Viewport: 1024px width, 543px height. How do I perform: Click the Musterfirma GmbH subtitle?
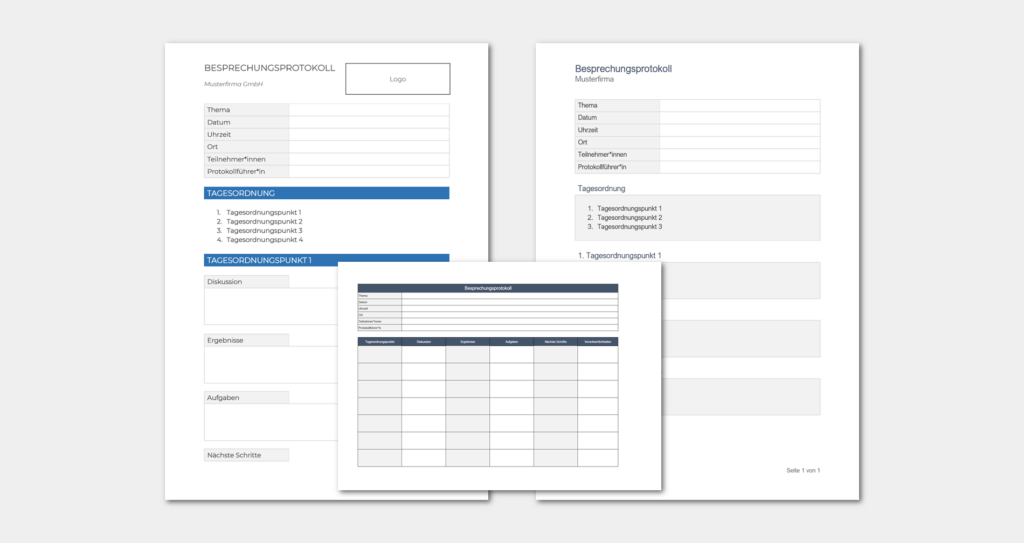233,84
